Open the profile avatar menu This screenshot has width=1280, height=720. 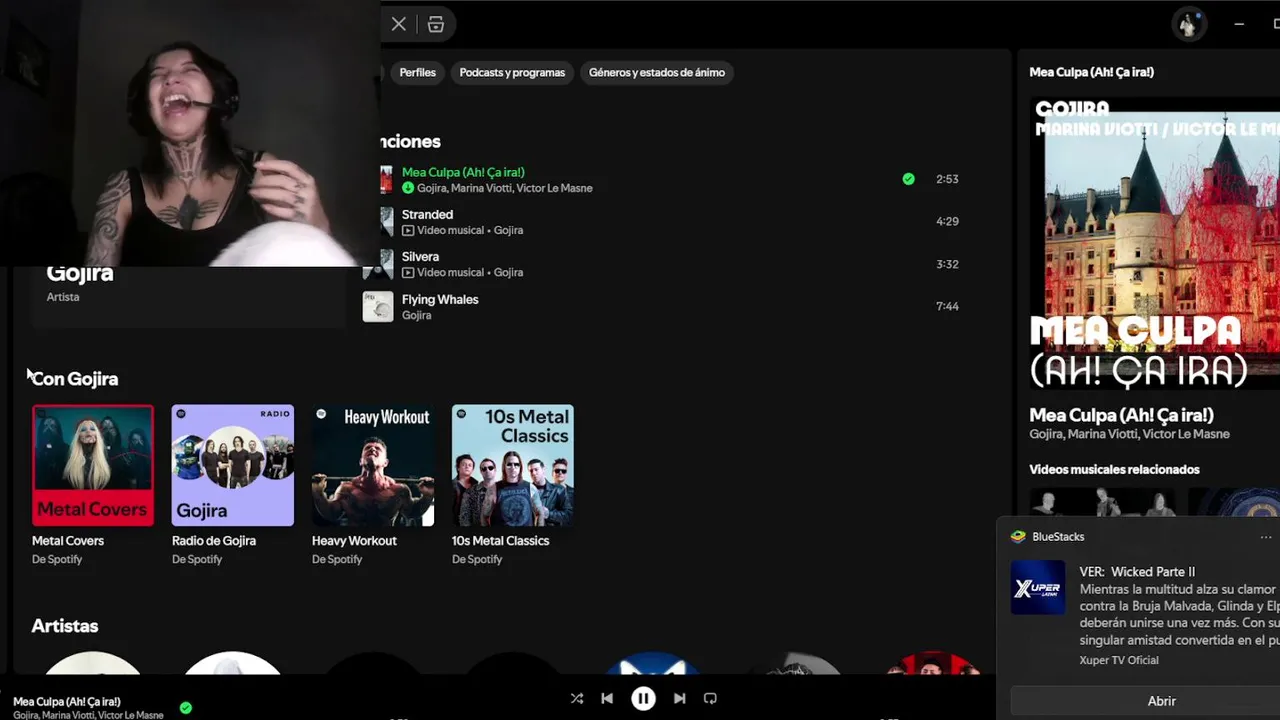coord(1188,24)
